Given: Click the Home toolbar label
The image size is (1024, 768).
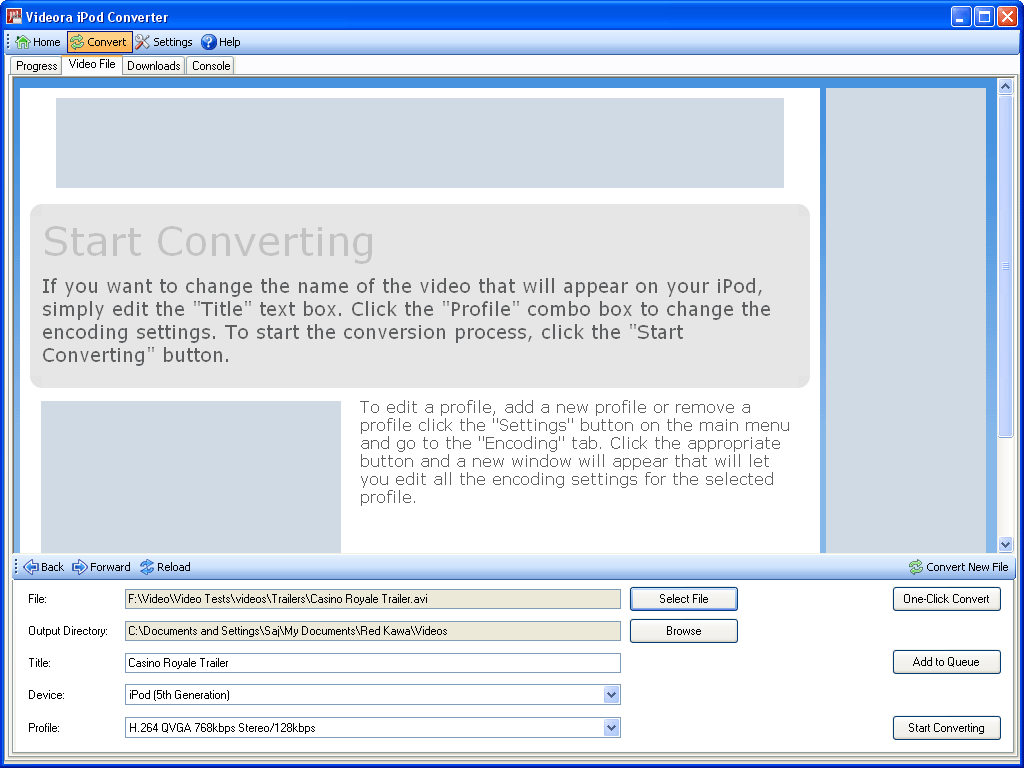Looking at the screenshot, I should tap(46, 42).
